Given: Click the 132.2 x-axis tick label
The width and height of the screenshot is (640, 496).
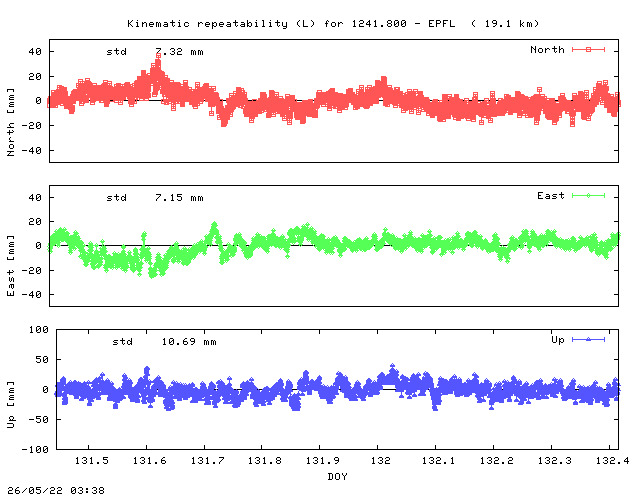Looking at the screenshot, I should pyautogui.click(x=496, y=460).
